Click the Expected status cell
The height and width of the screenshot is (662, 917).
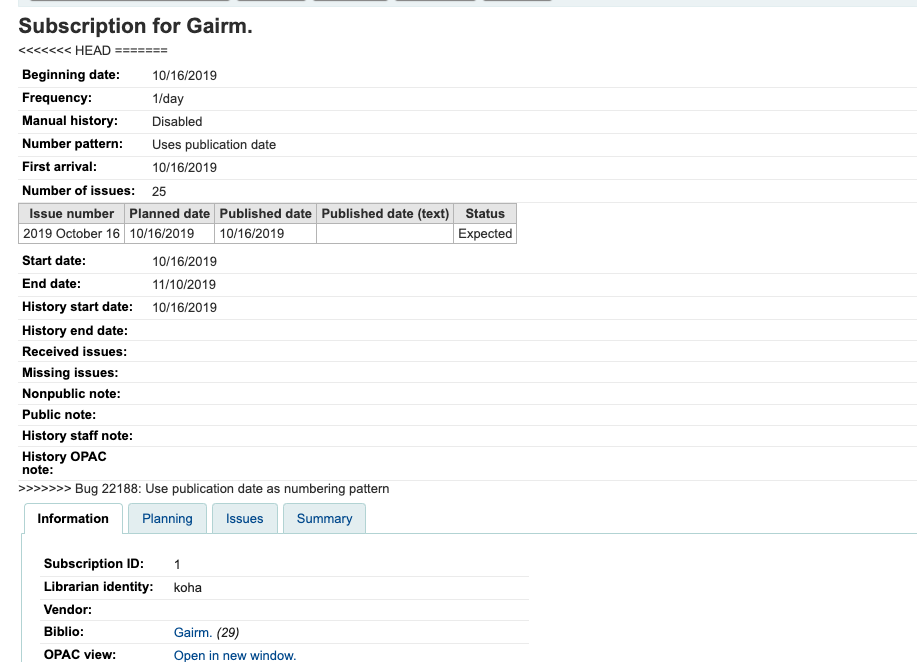point(485,233)
